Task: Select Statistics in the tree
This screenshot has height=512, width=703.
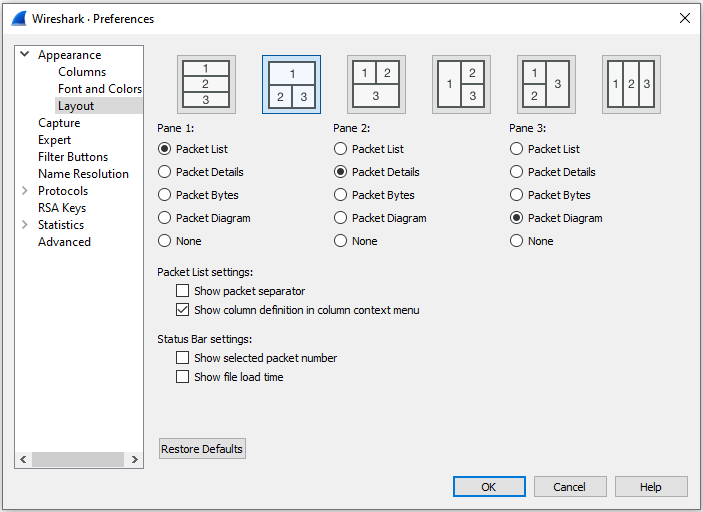Action: click(x=61, y=225)
